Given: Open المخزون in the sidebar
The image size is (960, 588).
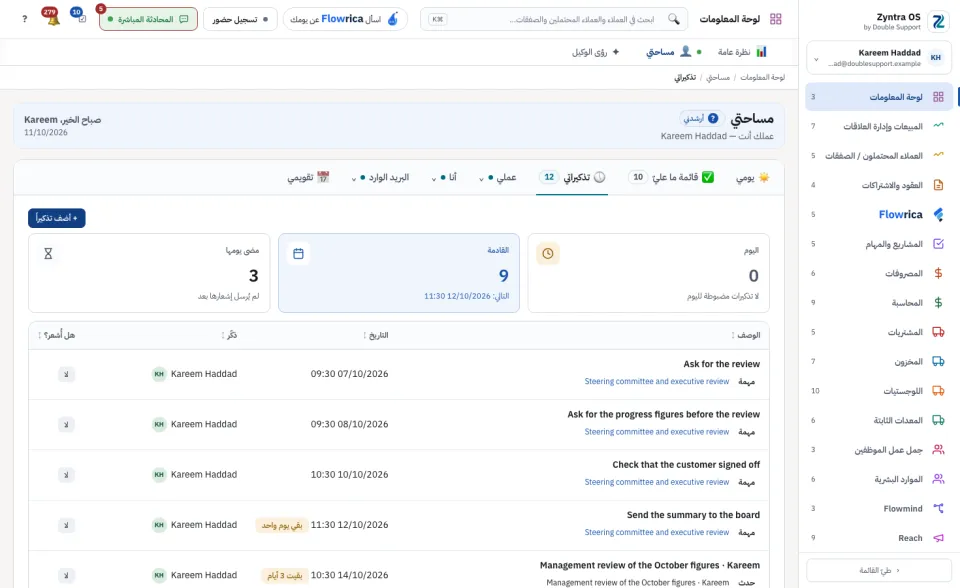Looking at the screenshot, I should pyautogui.click(x=879, y=361).
